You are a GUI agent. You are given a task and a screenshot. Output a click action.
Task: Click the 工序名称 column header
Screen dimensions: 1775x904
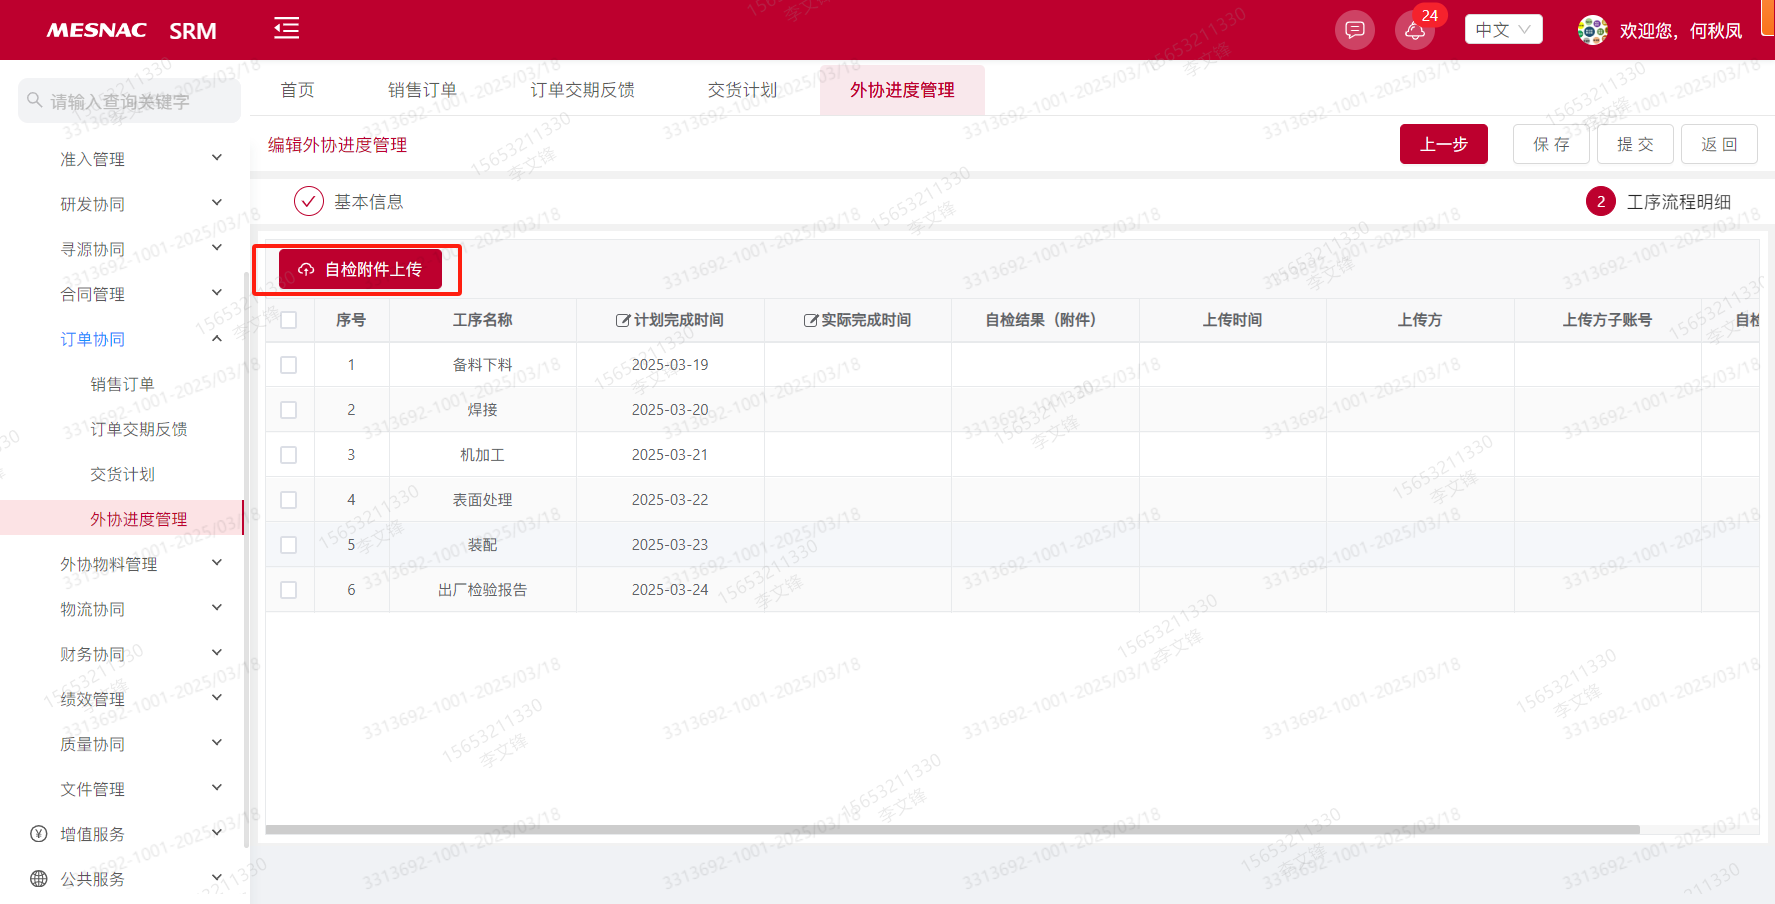[482, 320]
